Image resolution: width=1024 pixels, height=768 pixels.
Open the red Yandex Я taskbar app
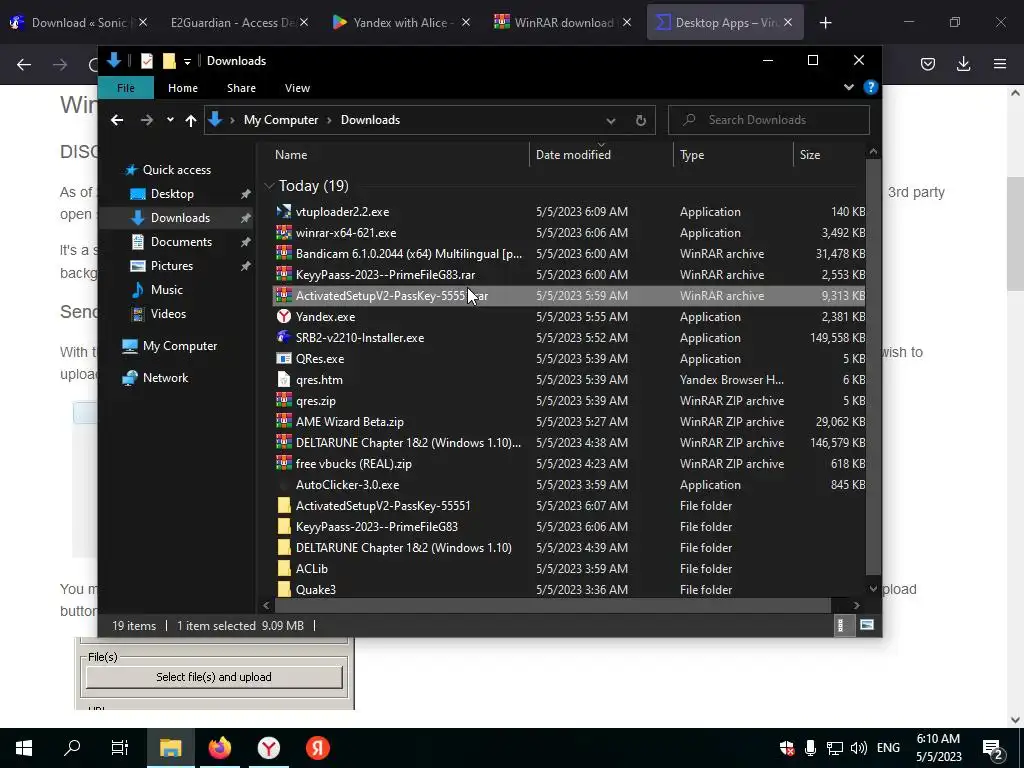tap(318, 748)
